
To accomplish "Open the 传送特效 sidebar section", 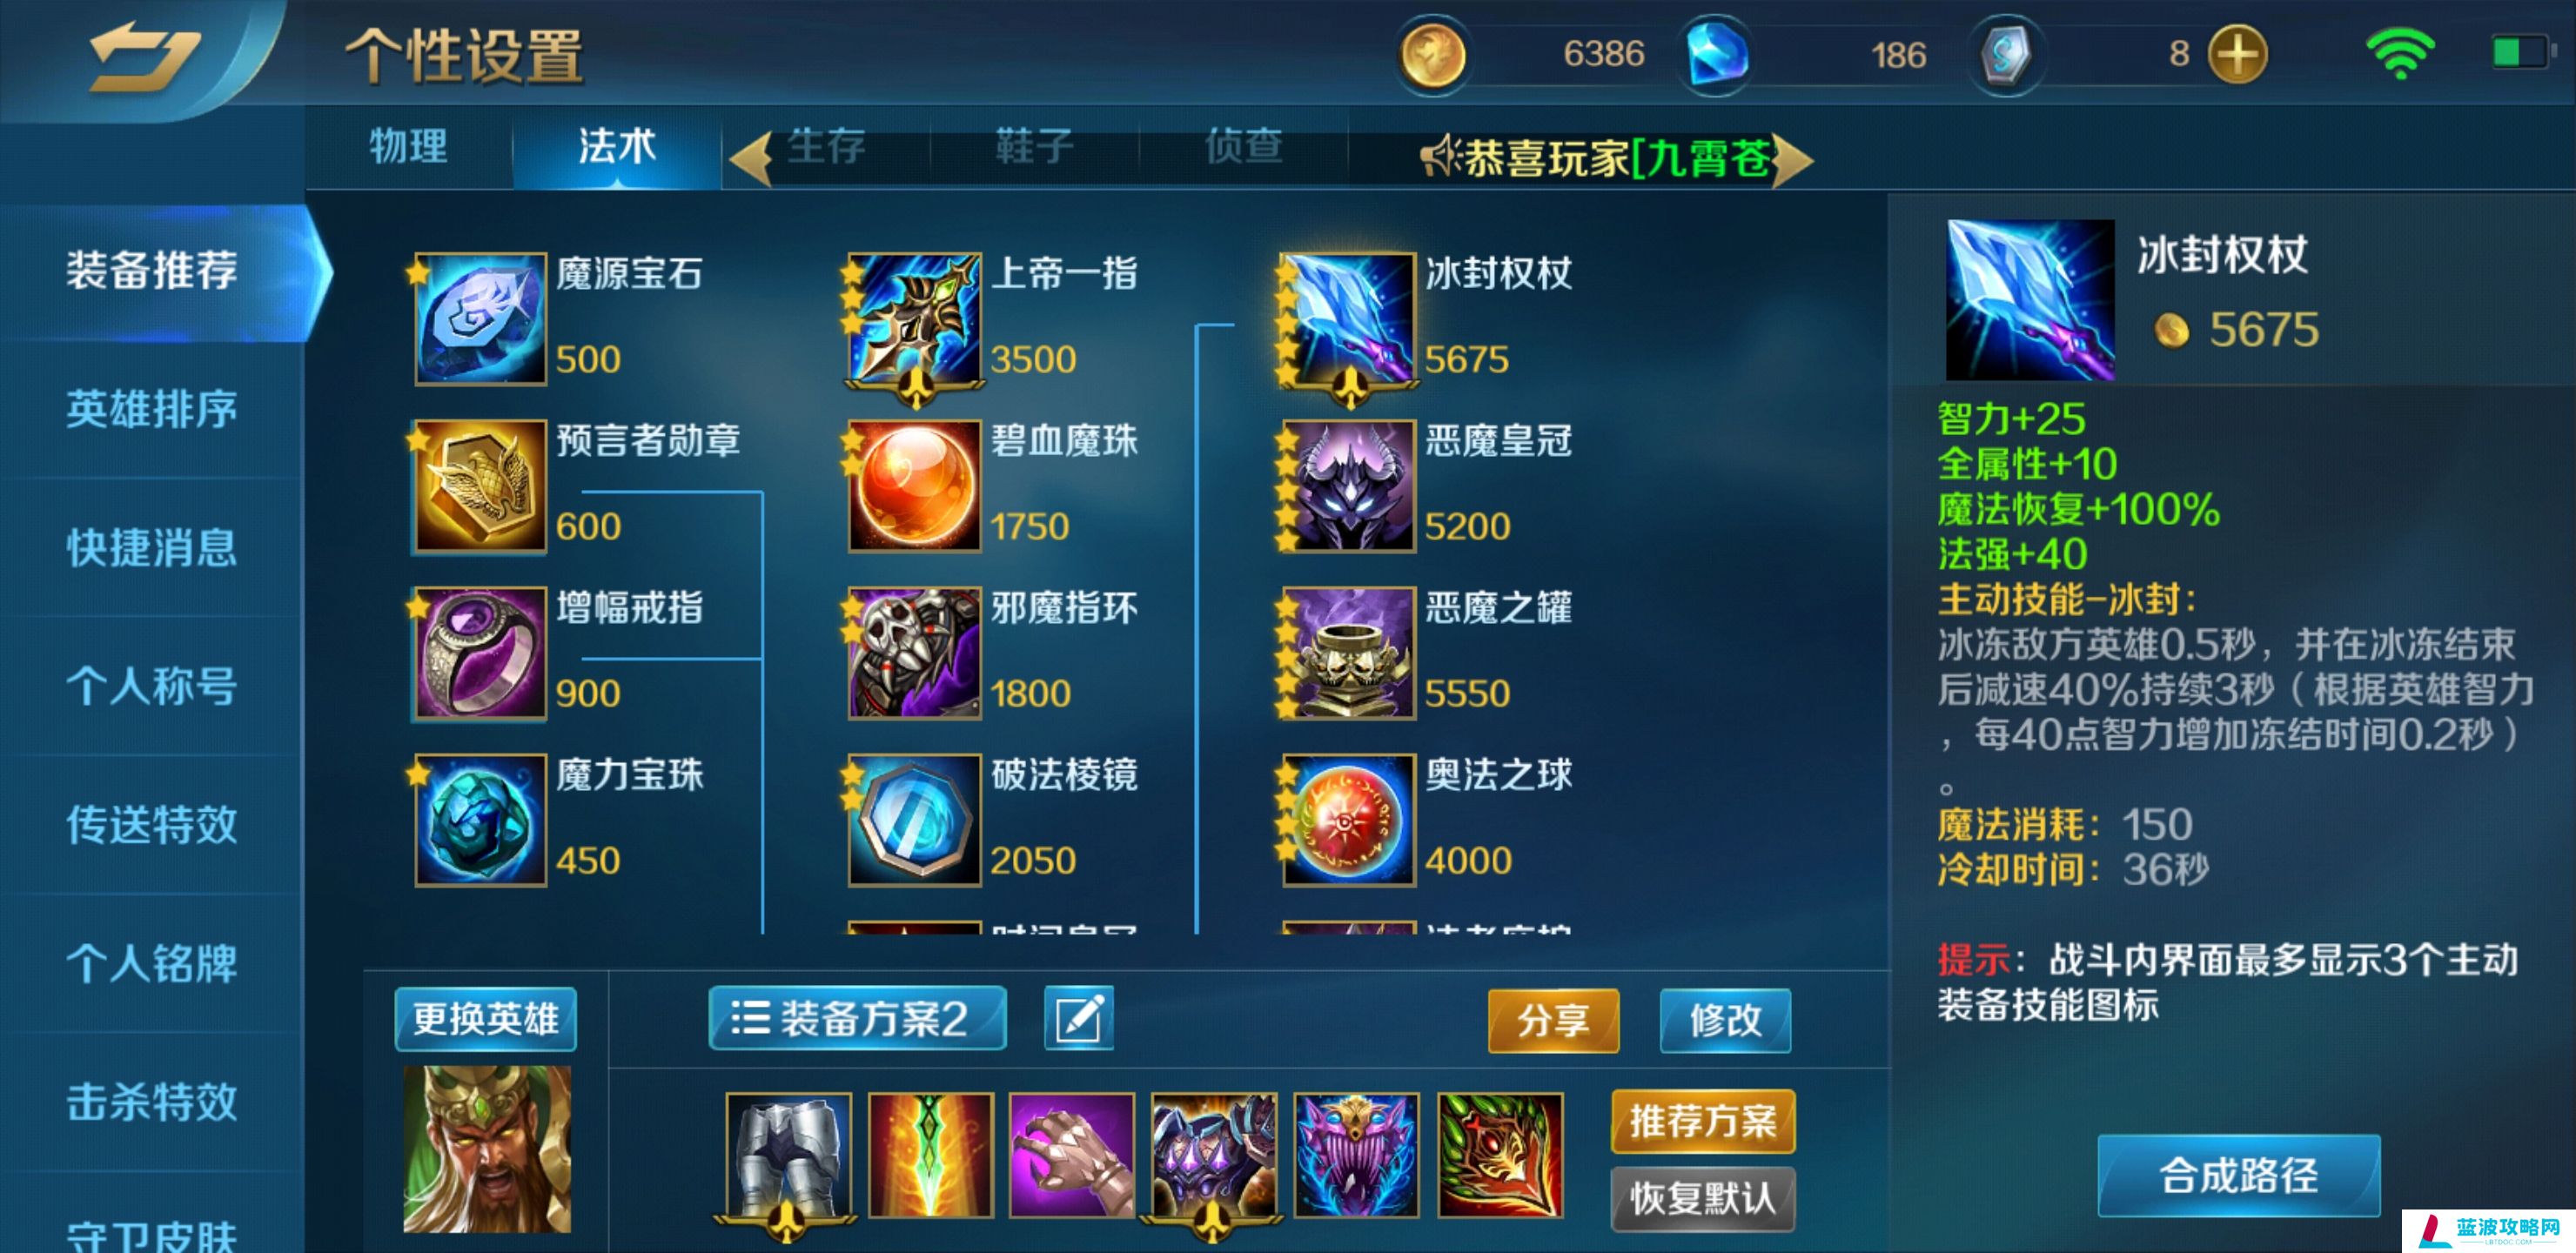I will point(152,825).
